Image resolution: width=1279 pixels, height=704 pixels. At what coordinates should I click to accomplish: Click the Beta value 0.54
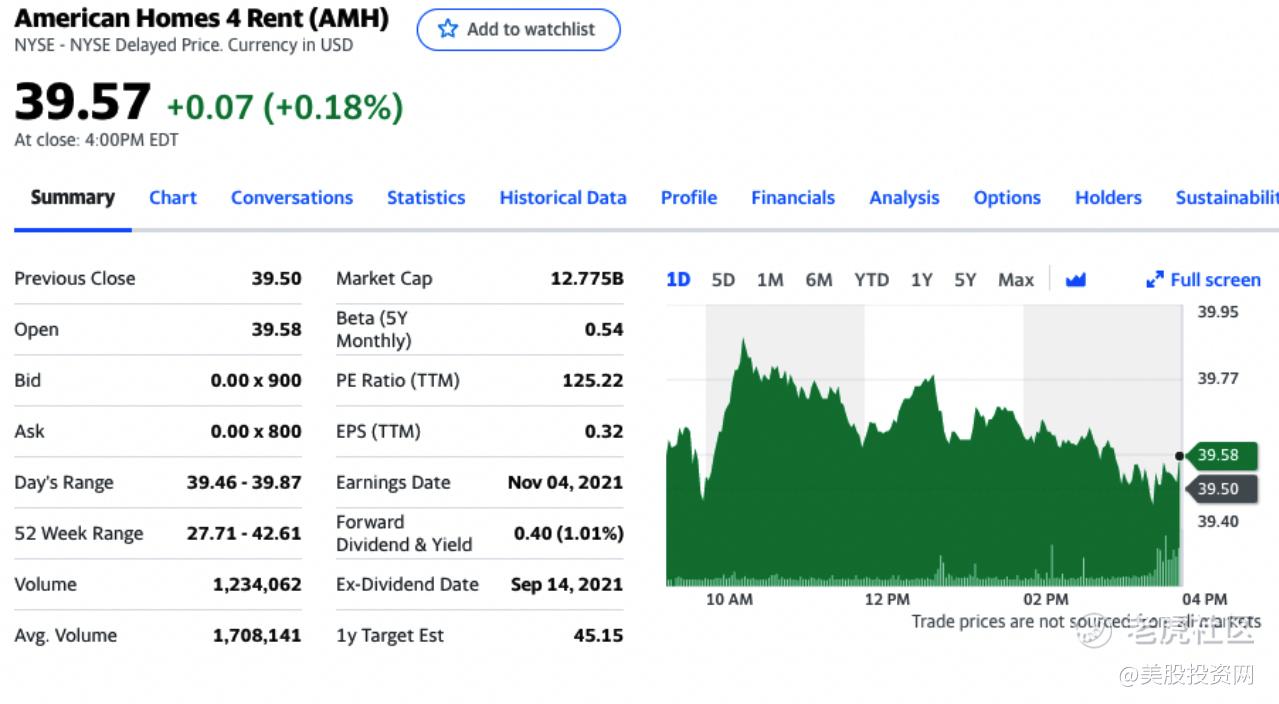604,330
